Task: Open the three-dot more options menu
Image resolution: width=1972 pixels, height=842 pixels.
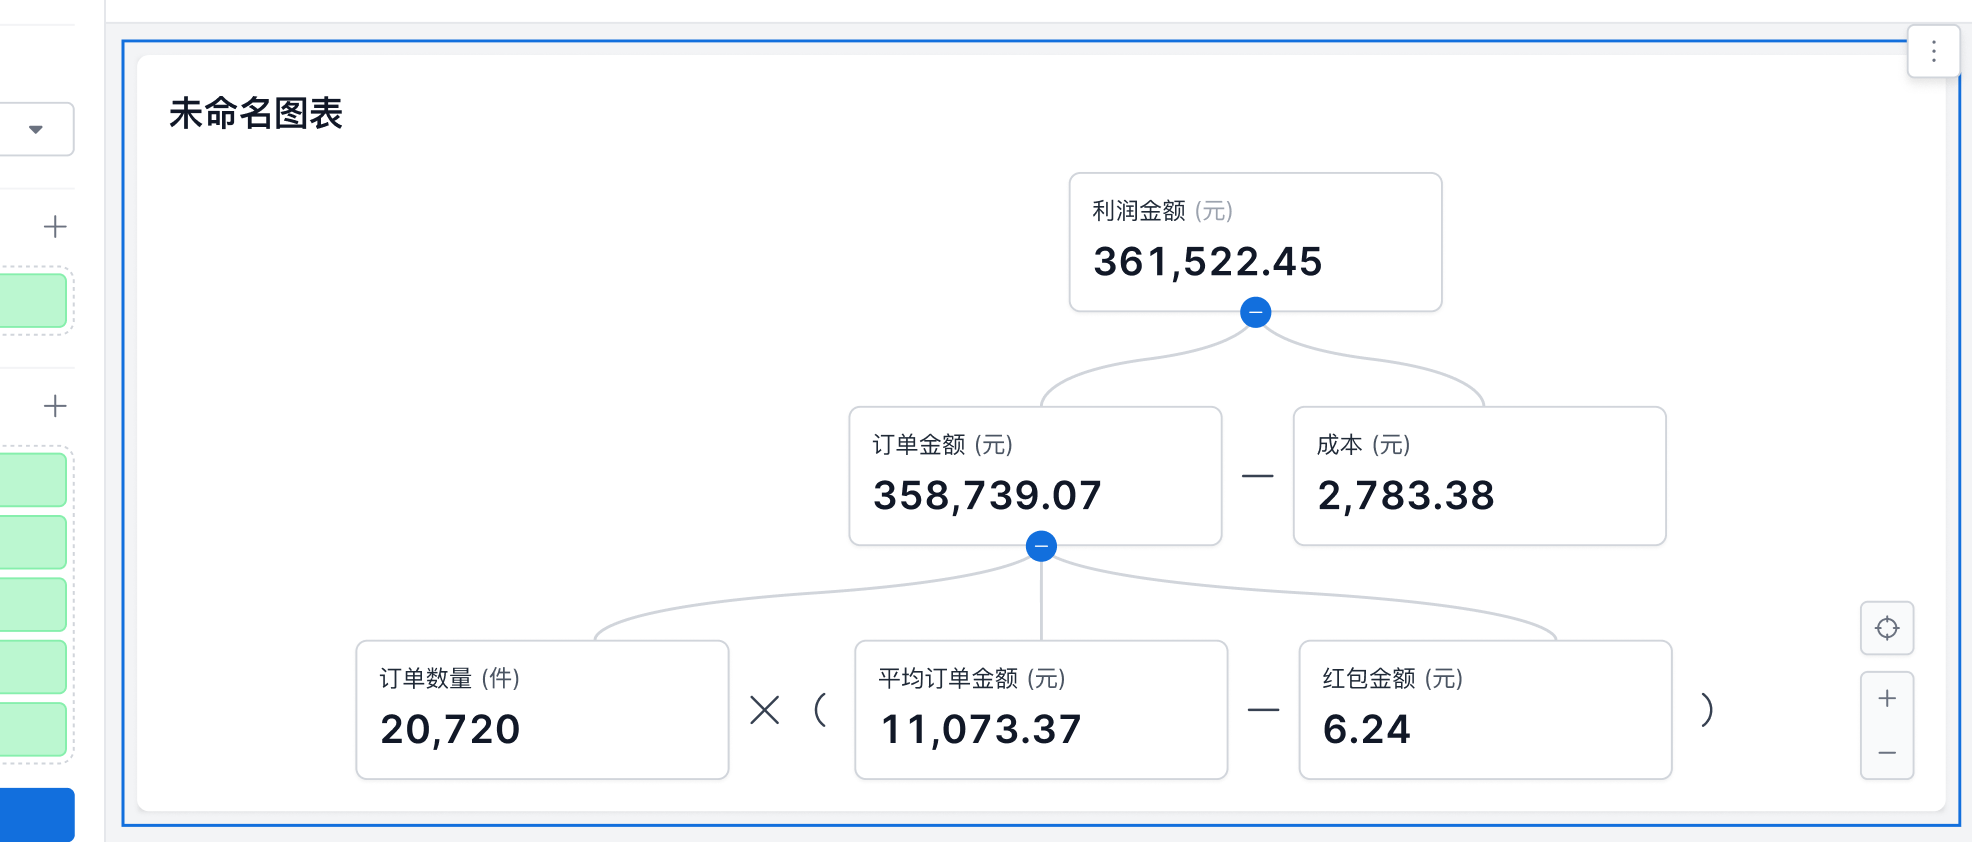Action: tap(1933, 51)
